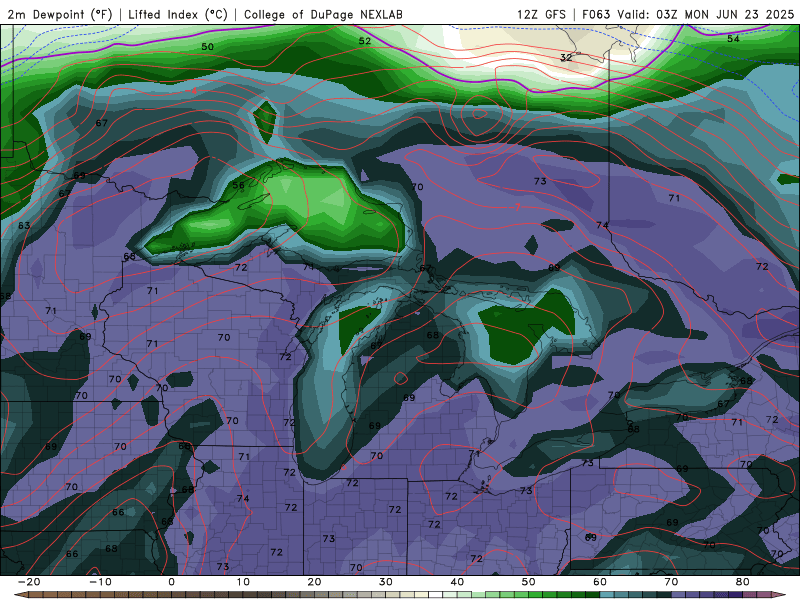Click the red "-4" lifted index contour label

point(194,91)
